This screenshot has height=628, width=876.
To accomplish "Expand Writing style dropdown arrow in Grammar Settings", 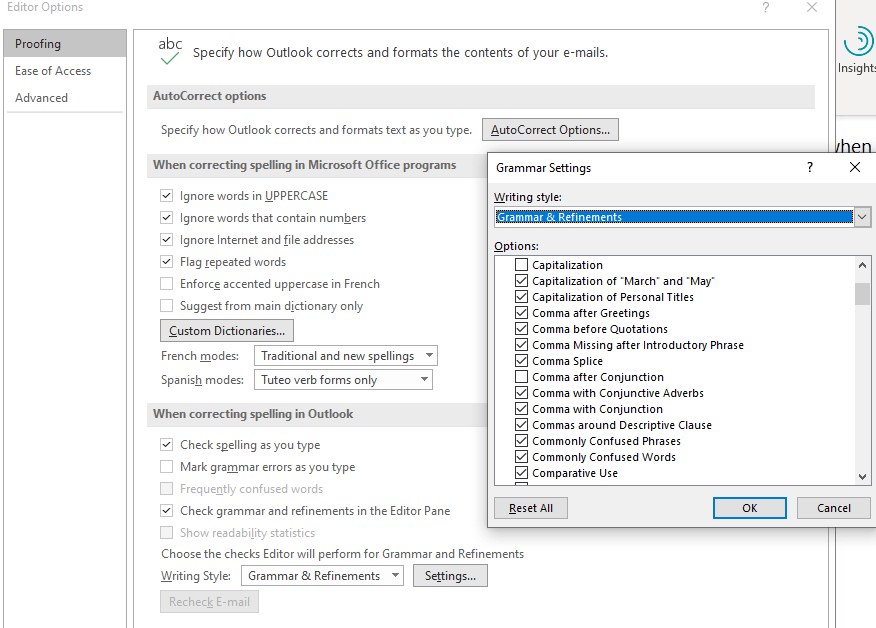I will pyautogui.click(x=862, y=216).
